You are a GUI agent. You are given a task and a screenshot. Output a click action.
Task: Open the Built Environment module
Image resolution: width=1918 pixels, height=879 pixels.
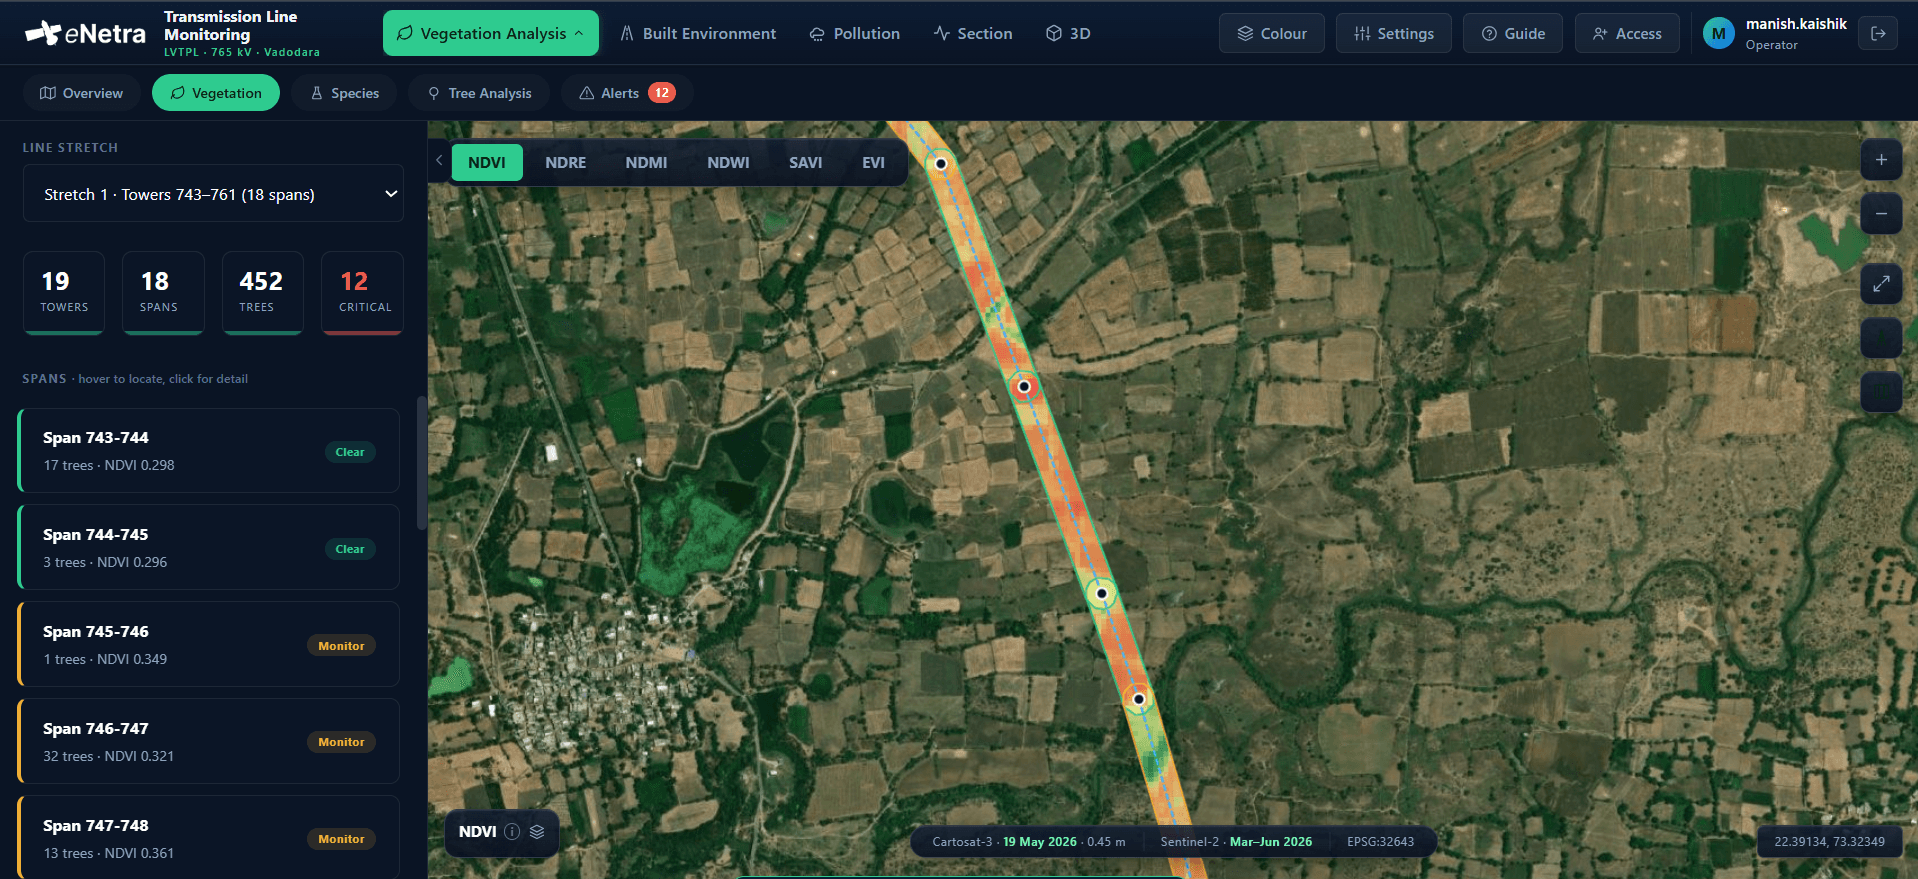[698, 33]
